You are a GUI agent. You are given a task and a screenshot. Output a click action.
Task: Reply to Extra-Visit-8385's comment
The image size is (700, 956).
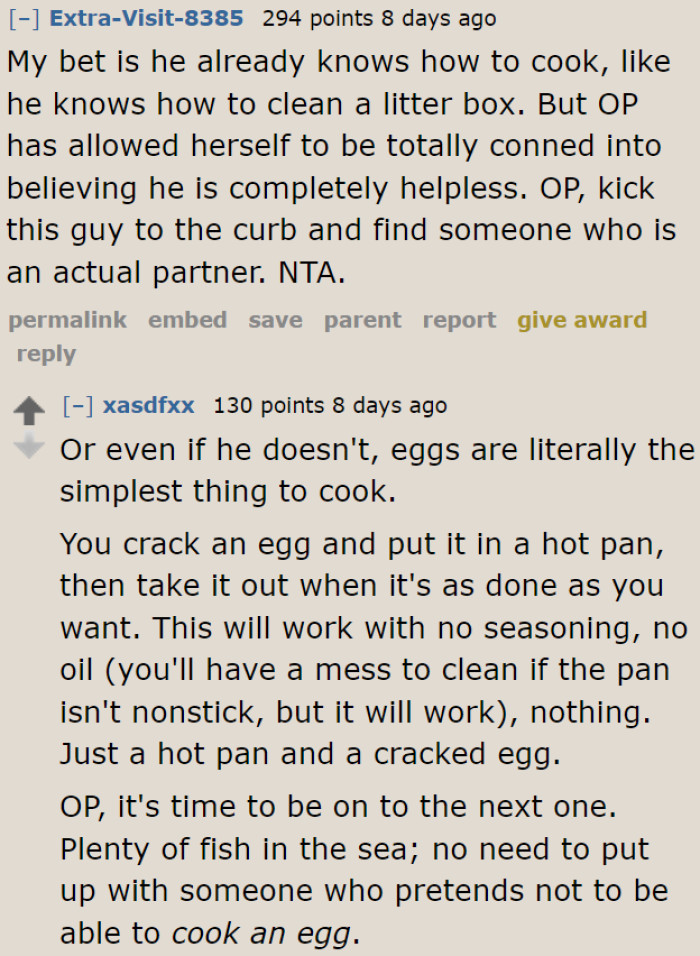(x=45, y=353)
